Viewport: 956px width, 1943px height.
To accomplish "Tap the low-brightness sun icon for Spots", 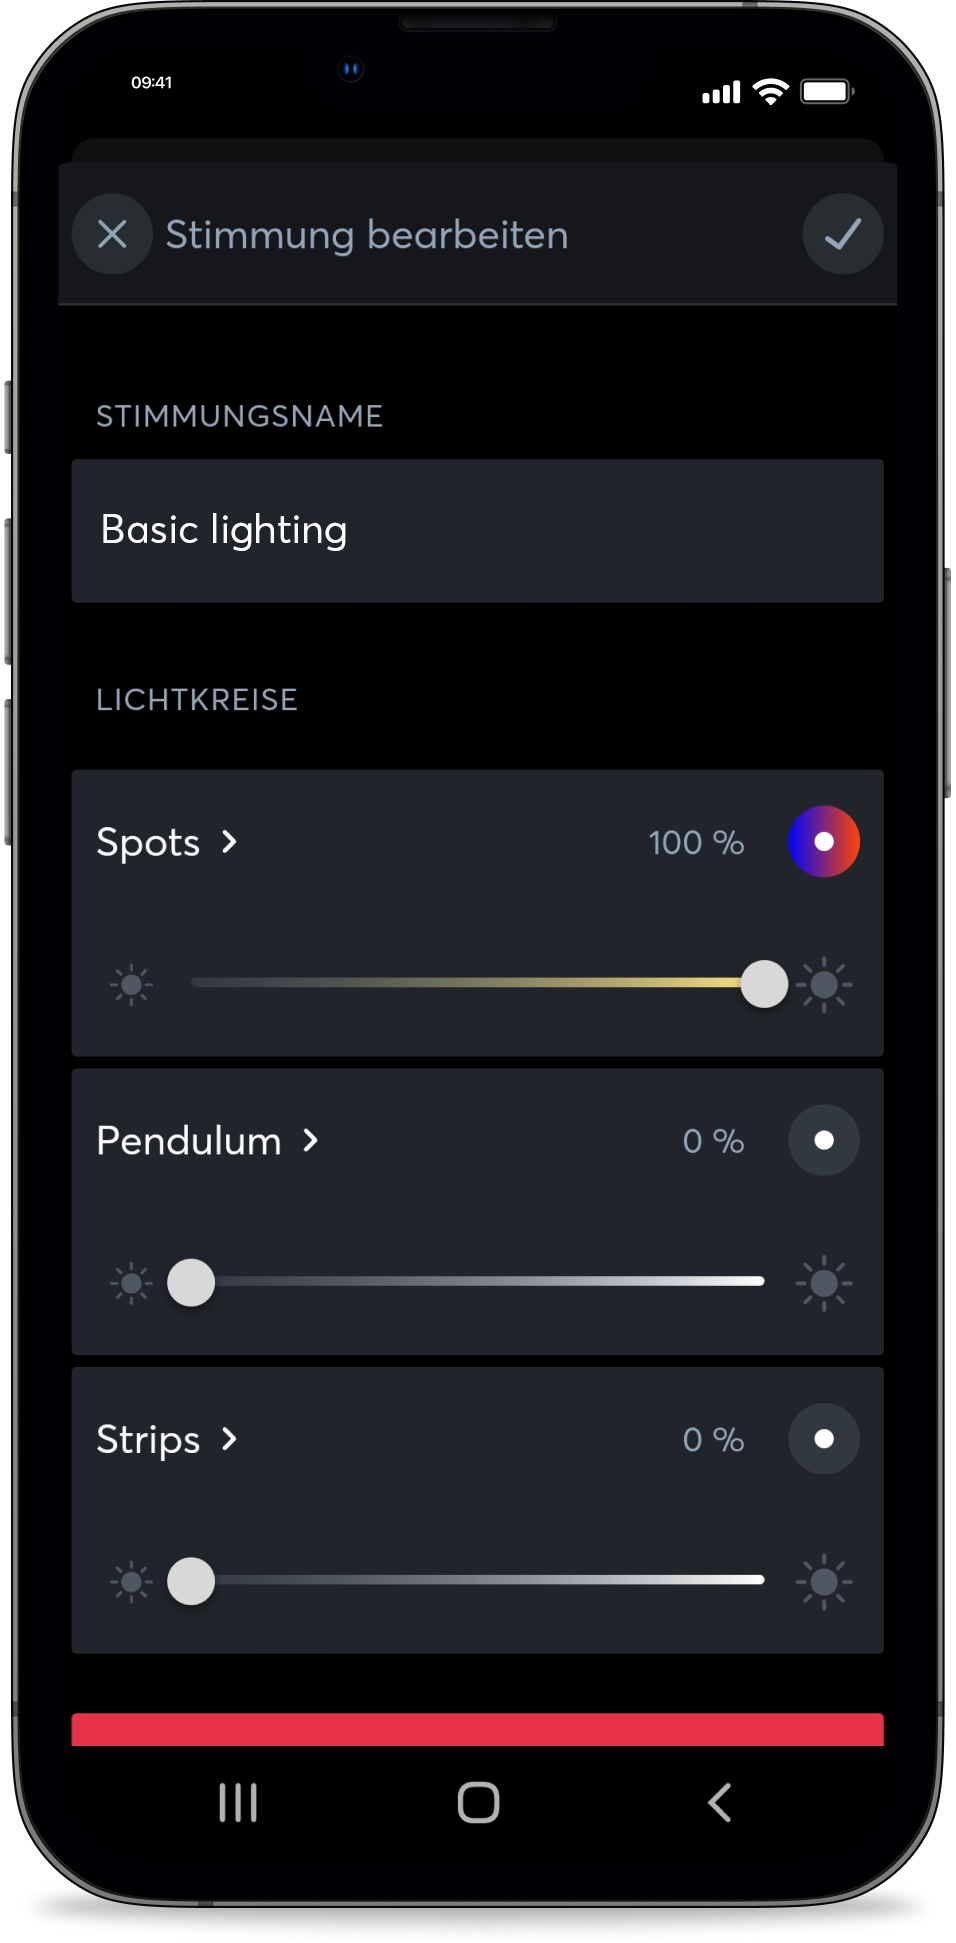I will tap(131, 985).
